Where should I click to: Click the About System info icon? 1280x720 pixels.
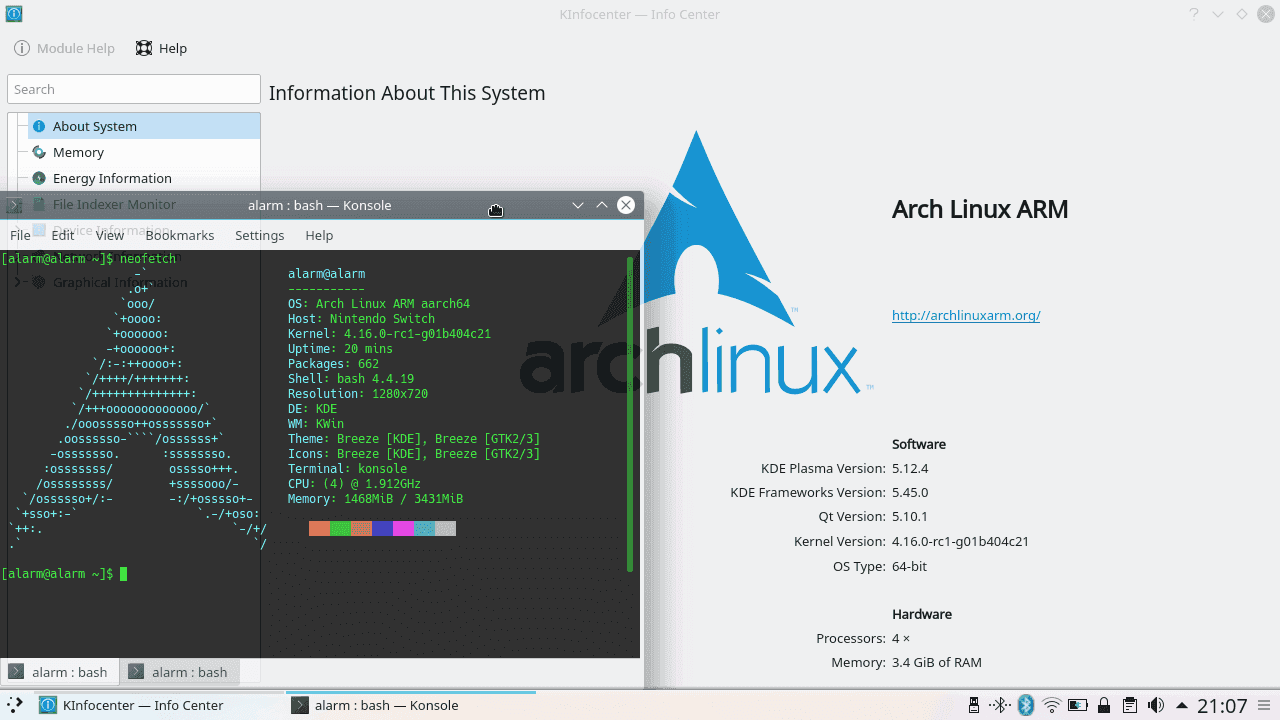pyautogui.click(x=39, y=126)
